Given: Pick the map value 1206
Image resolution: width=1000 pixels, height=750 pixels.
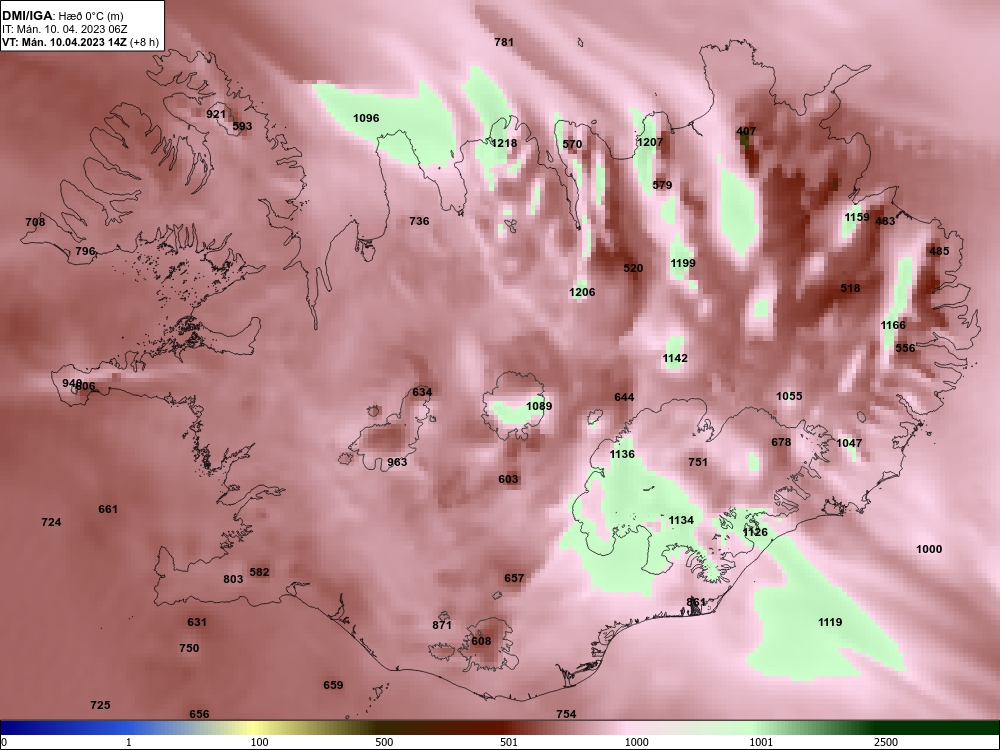Looking at the screenshot, I should (582, 292).
